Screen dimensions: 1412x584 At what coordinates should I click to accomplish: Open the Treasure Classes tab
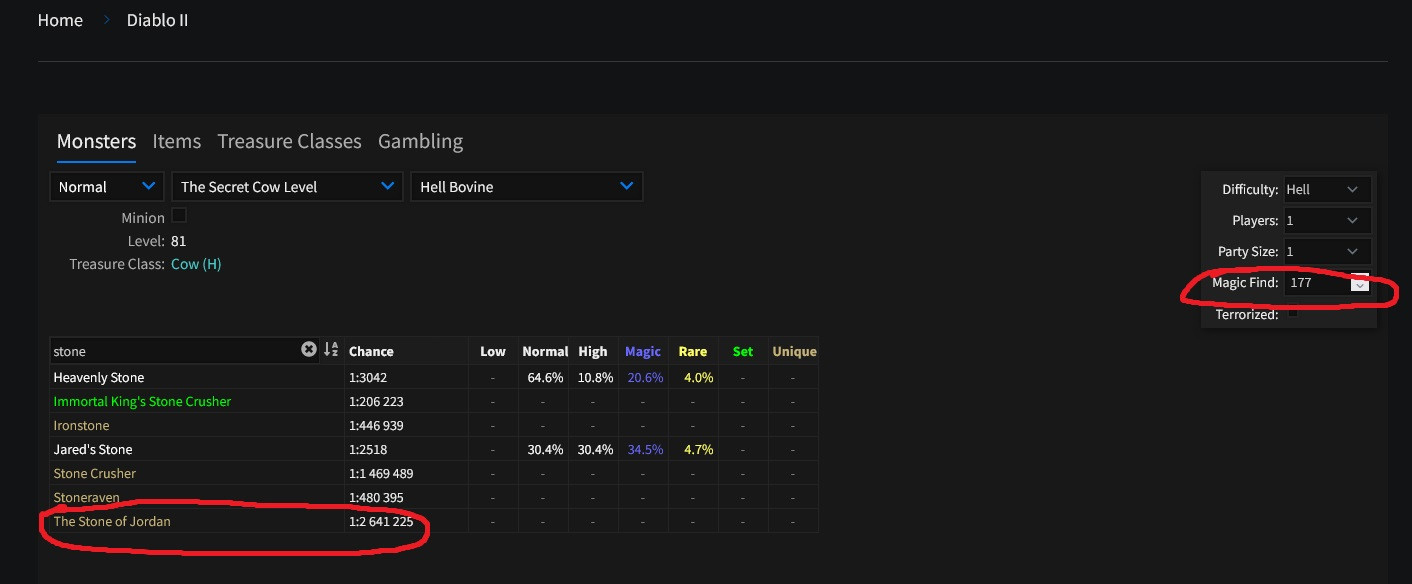(x=289, y=141)
